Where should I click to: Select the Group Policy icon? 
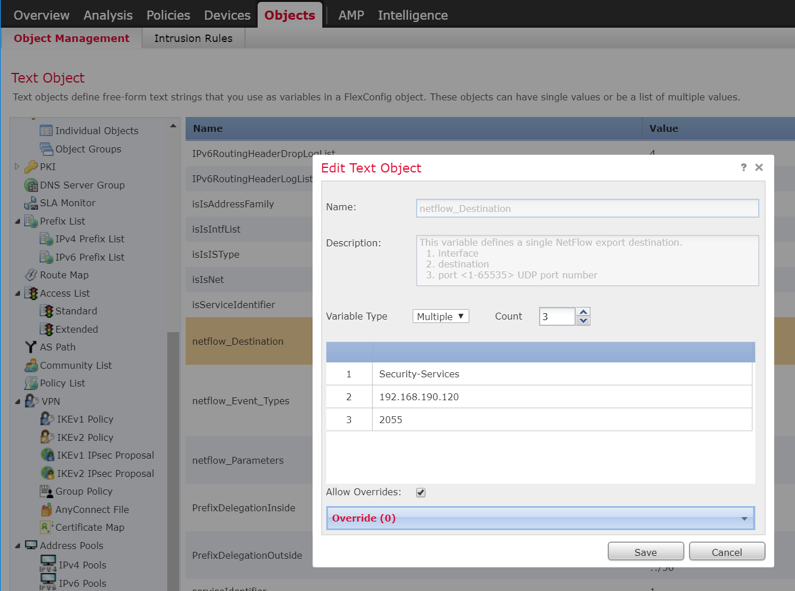(46, 491)
